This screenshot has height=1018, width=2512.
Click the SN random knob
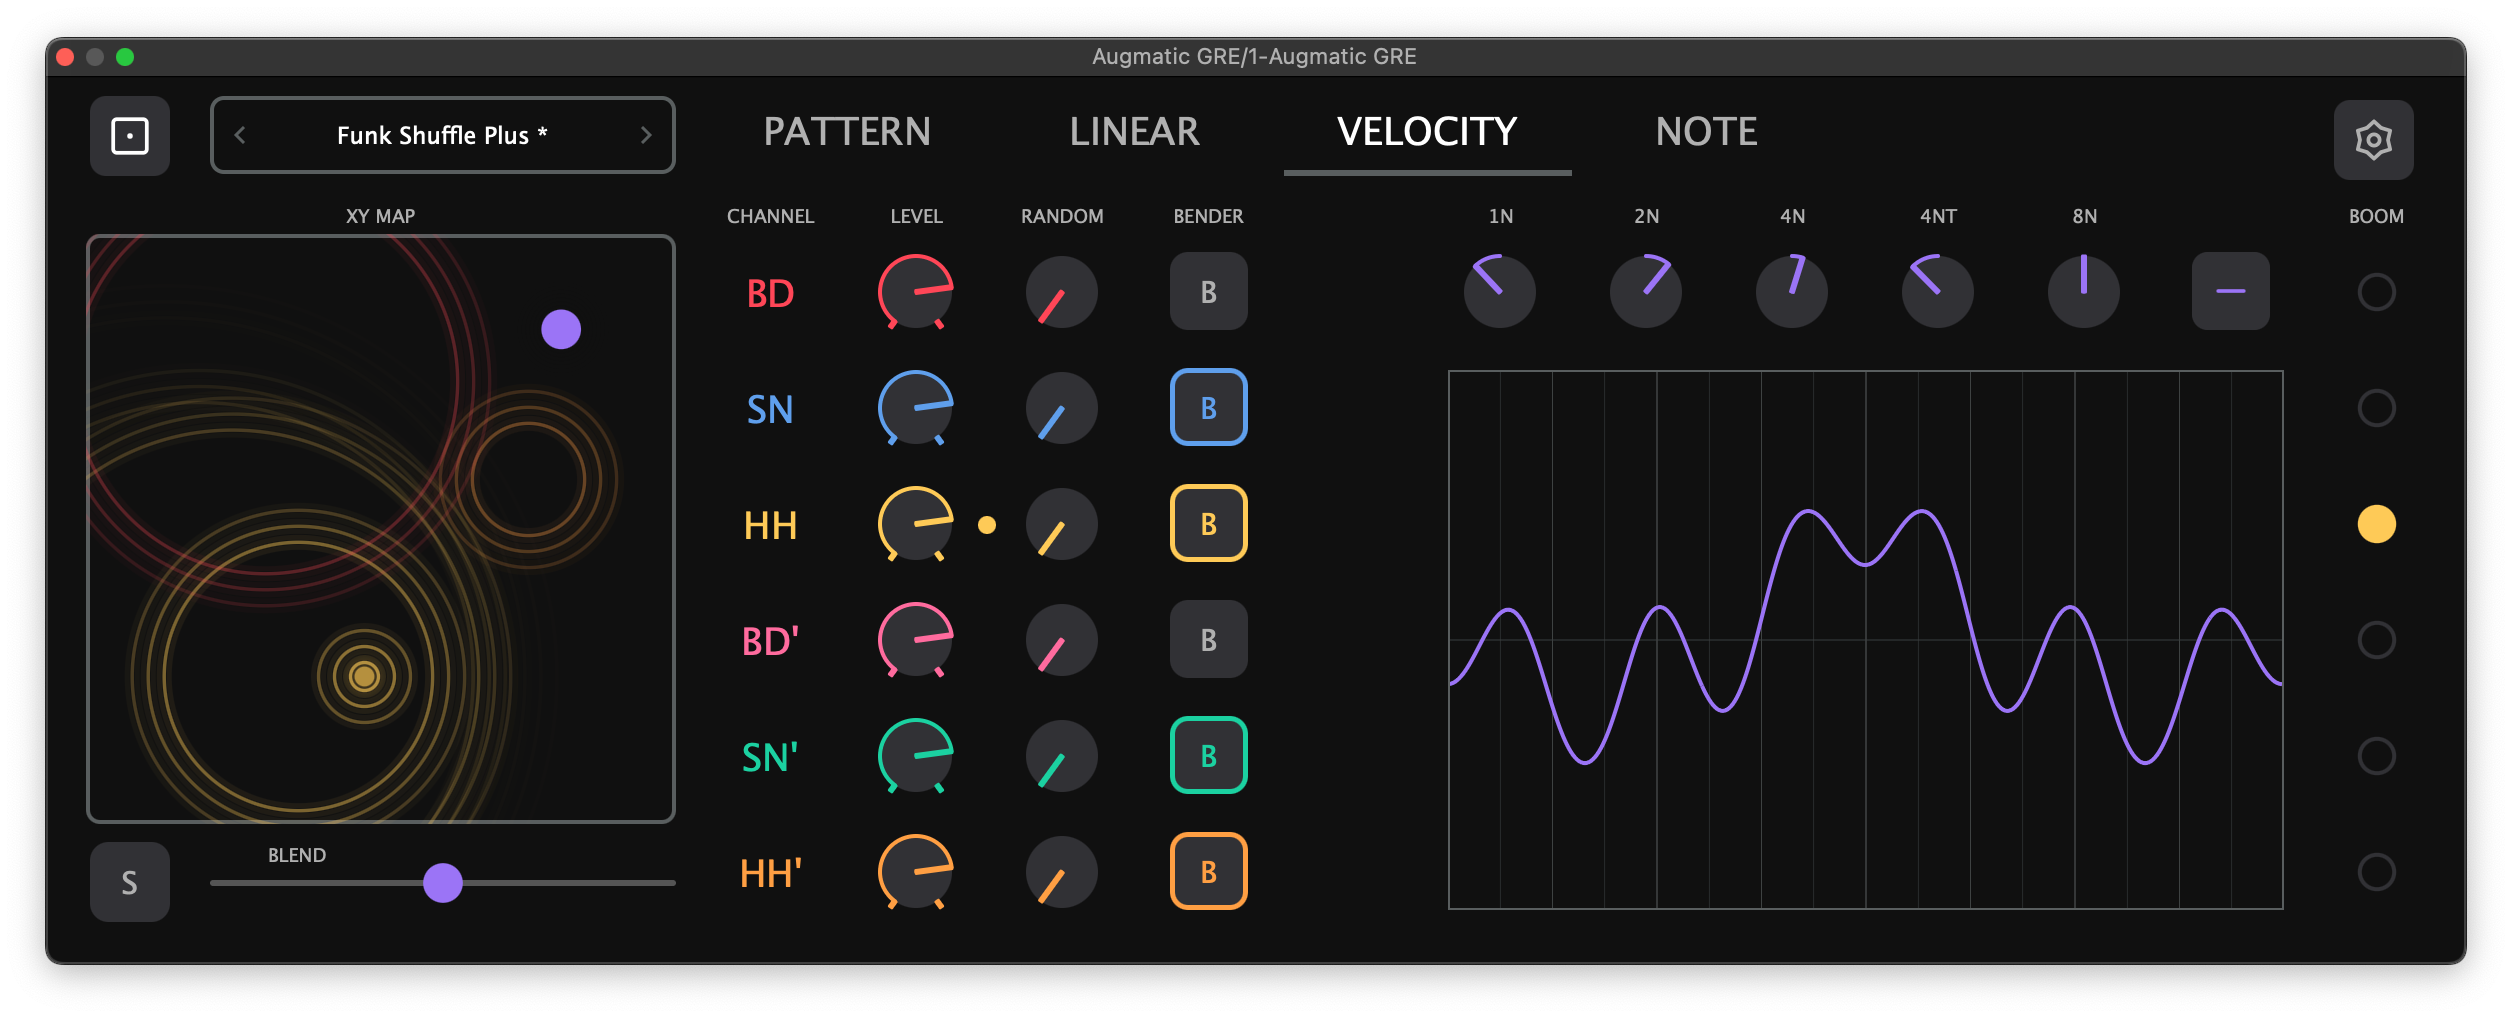point(1061,407)
